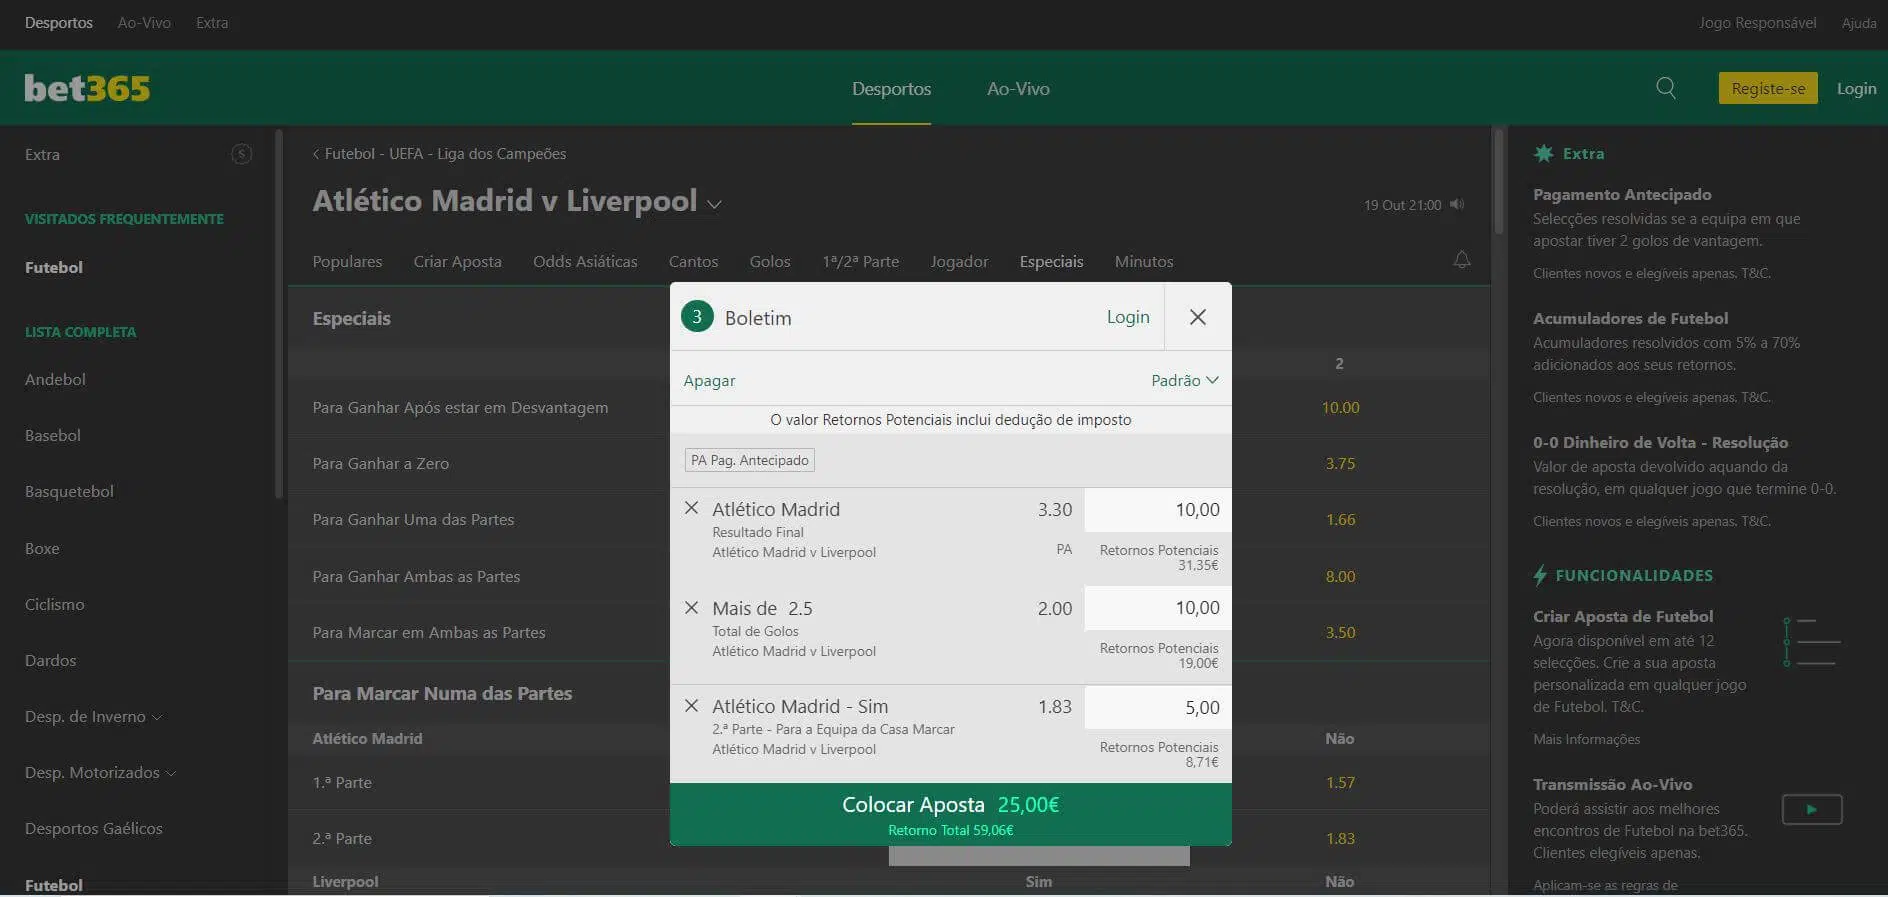The width and height of the screenshot is (1888, 897).
Task: Open the Populares tab
Action: point(347,261)
